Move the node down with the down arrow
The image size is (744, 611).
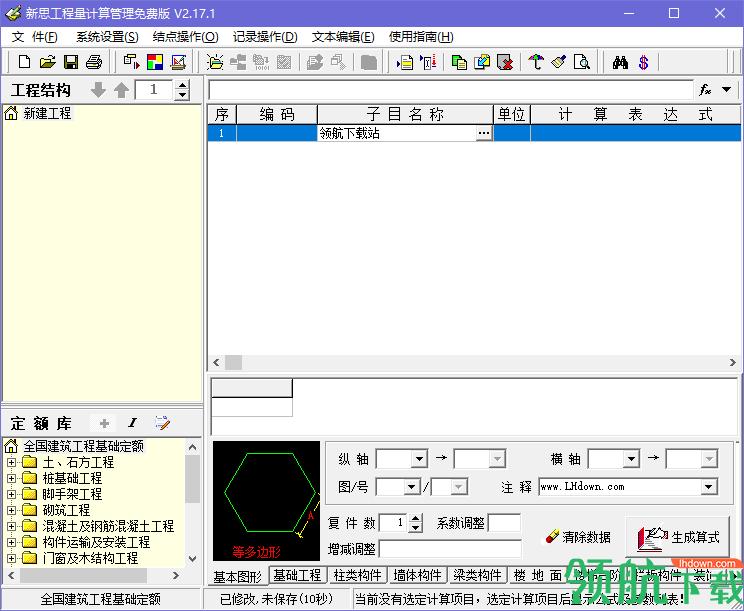98,90
